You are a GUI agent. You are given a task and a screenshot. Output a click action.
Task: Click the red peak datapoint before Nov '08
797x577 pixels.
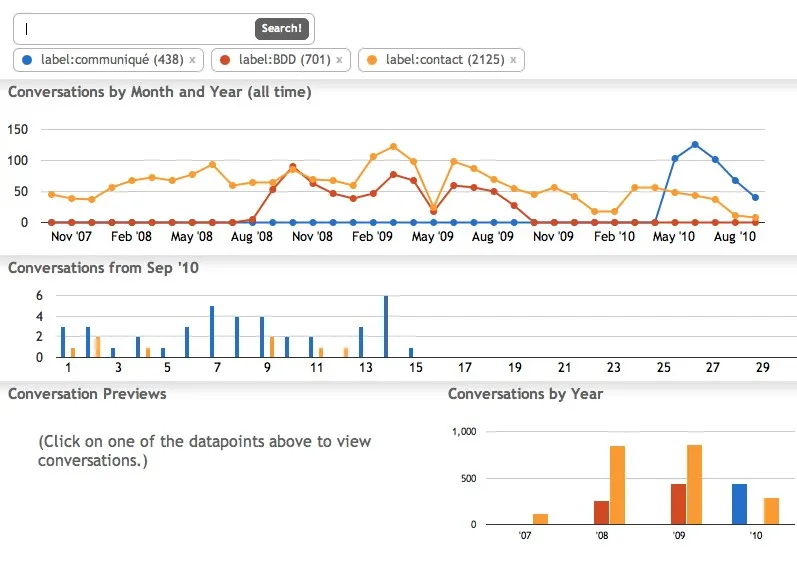pyautogui.click(x=293, y=167)
